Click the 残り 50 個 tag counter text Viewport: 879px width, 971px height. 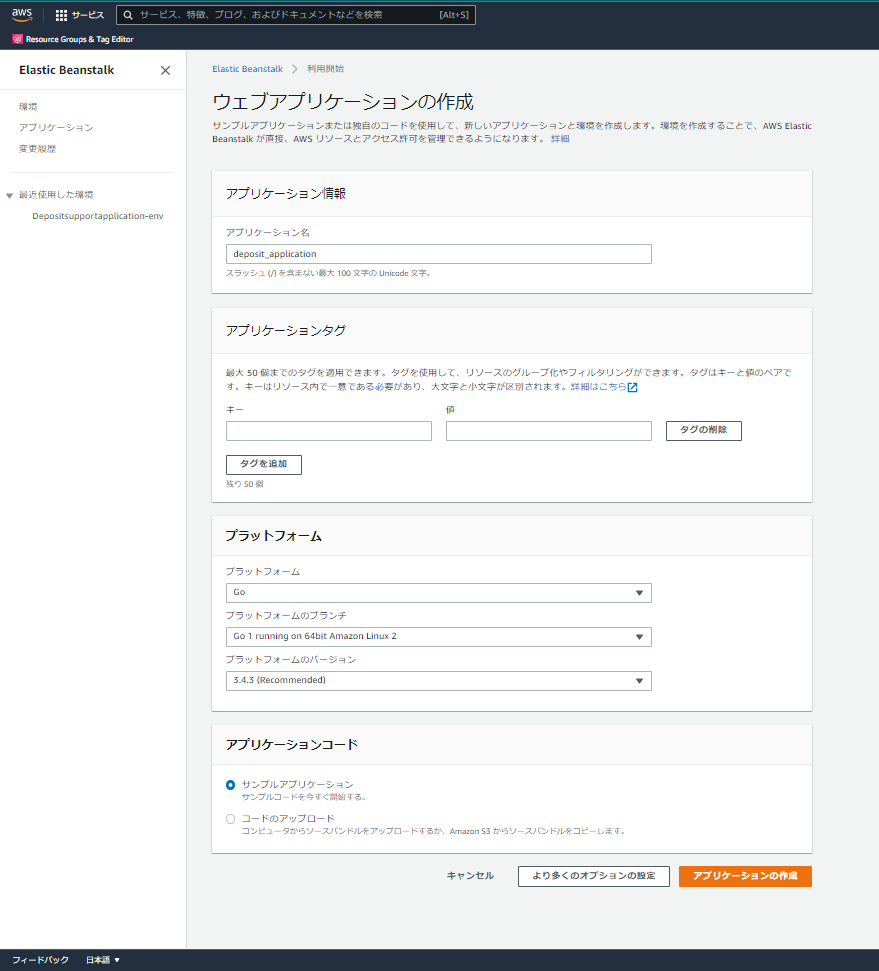pyautogui.click(x=245, y=484)
